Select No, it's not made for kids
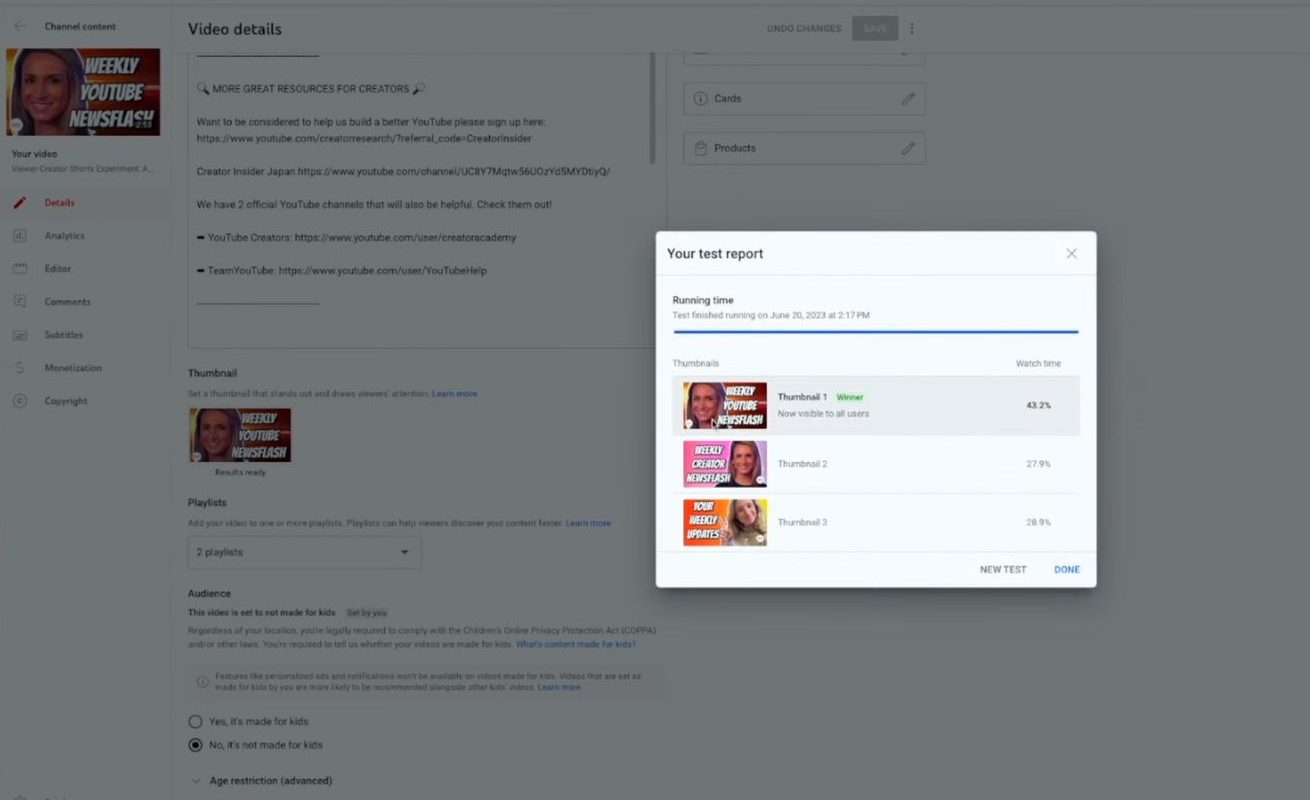Viewport: 1310px width, 800px height. pos(195,745)
